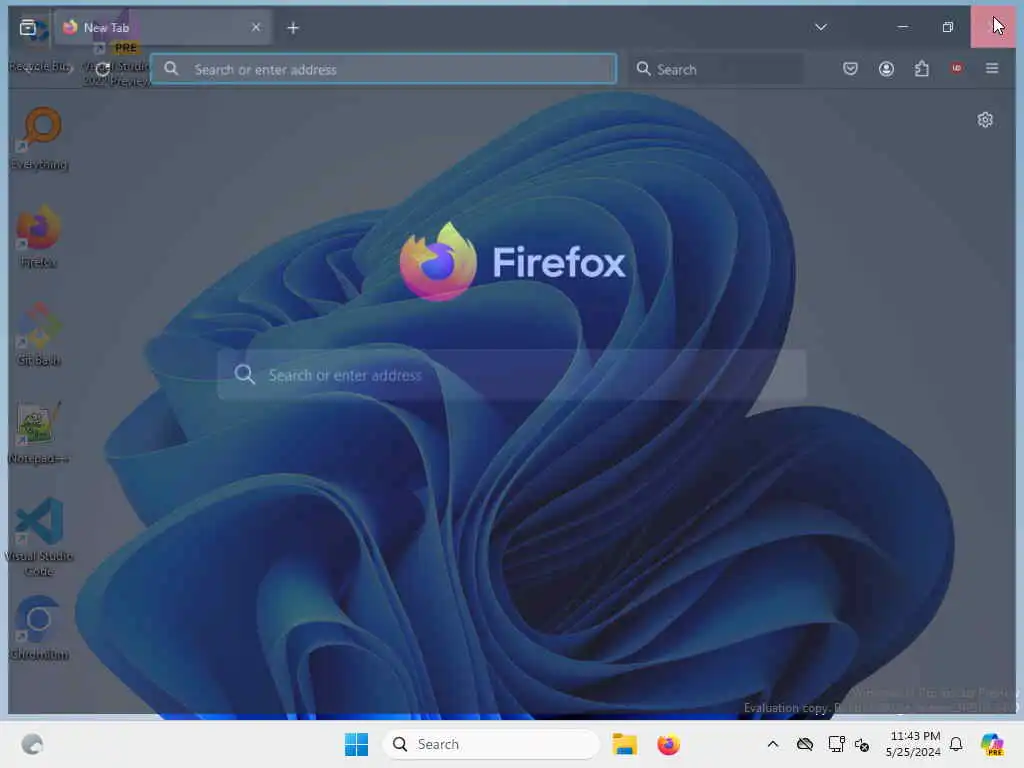The height and width of the screenshot is (768, 1024).
Task: Open the clock showing 11:43 PM
Action: coord(913,744)
